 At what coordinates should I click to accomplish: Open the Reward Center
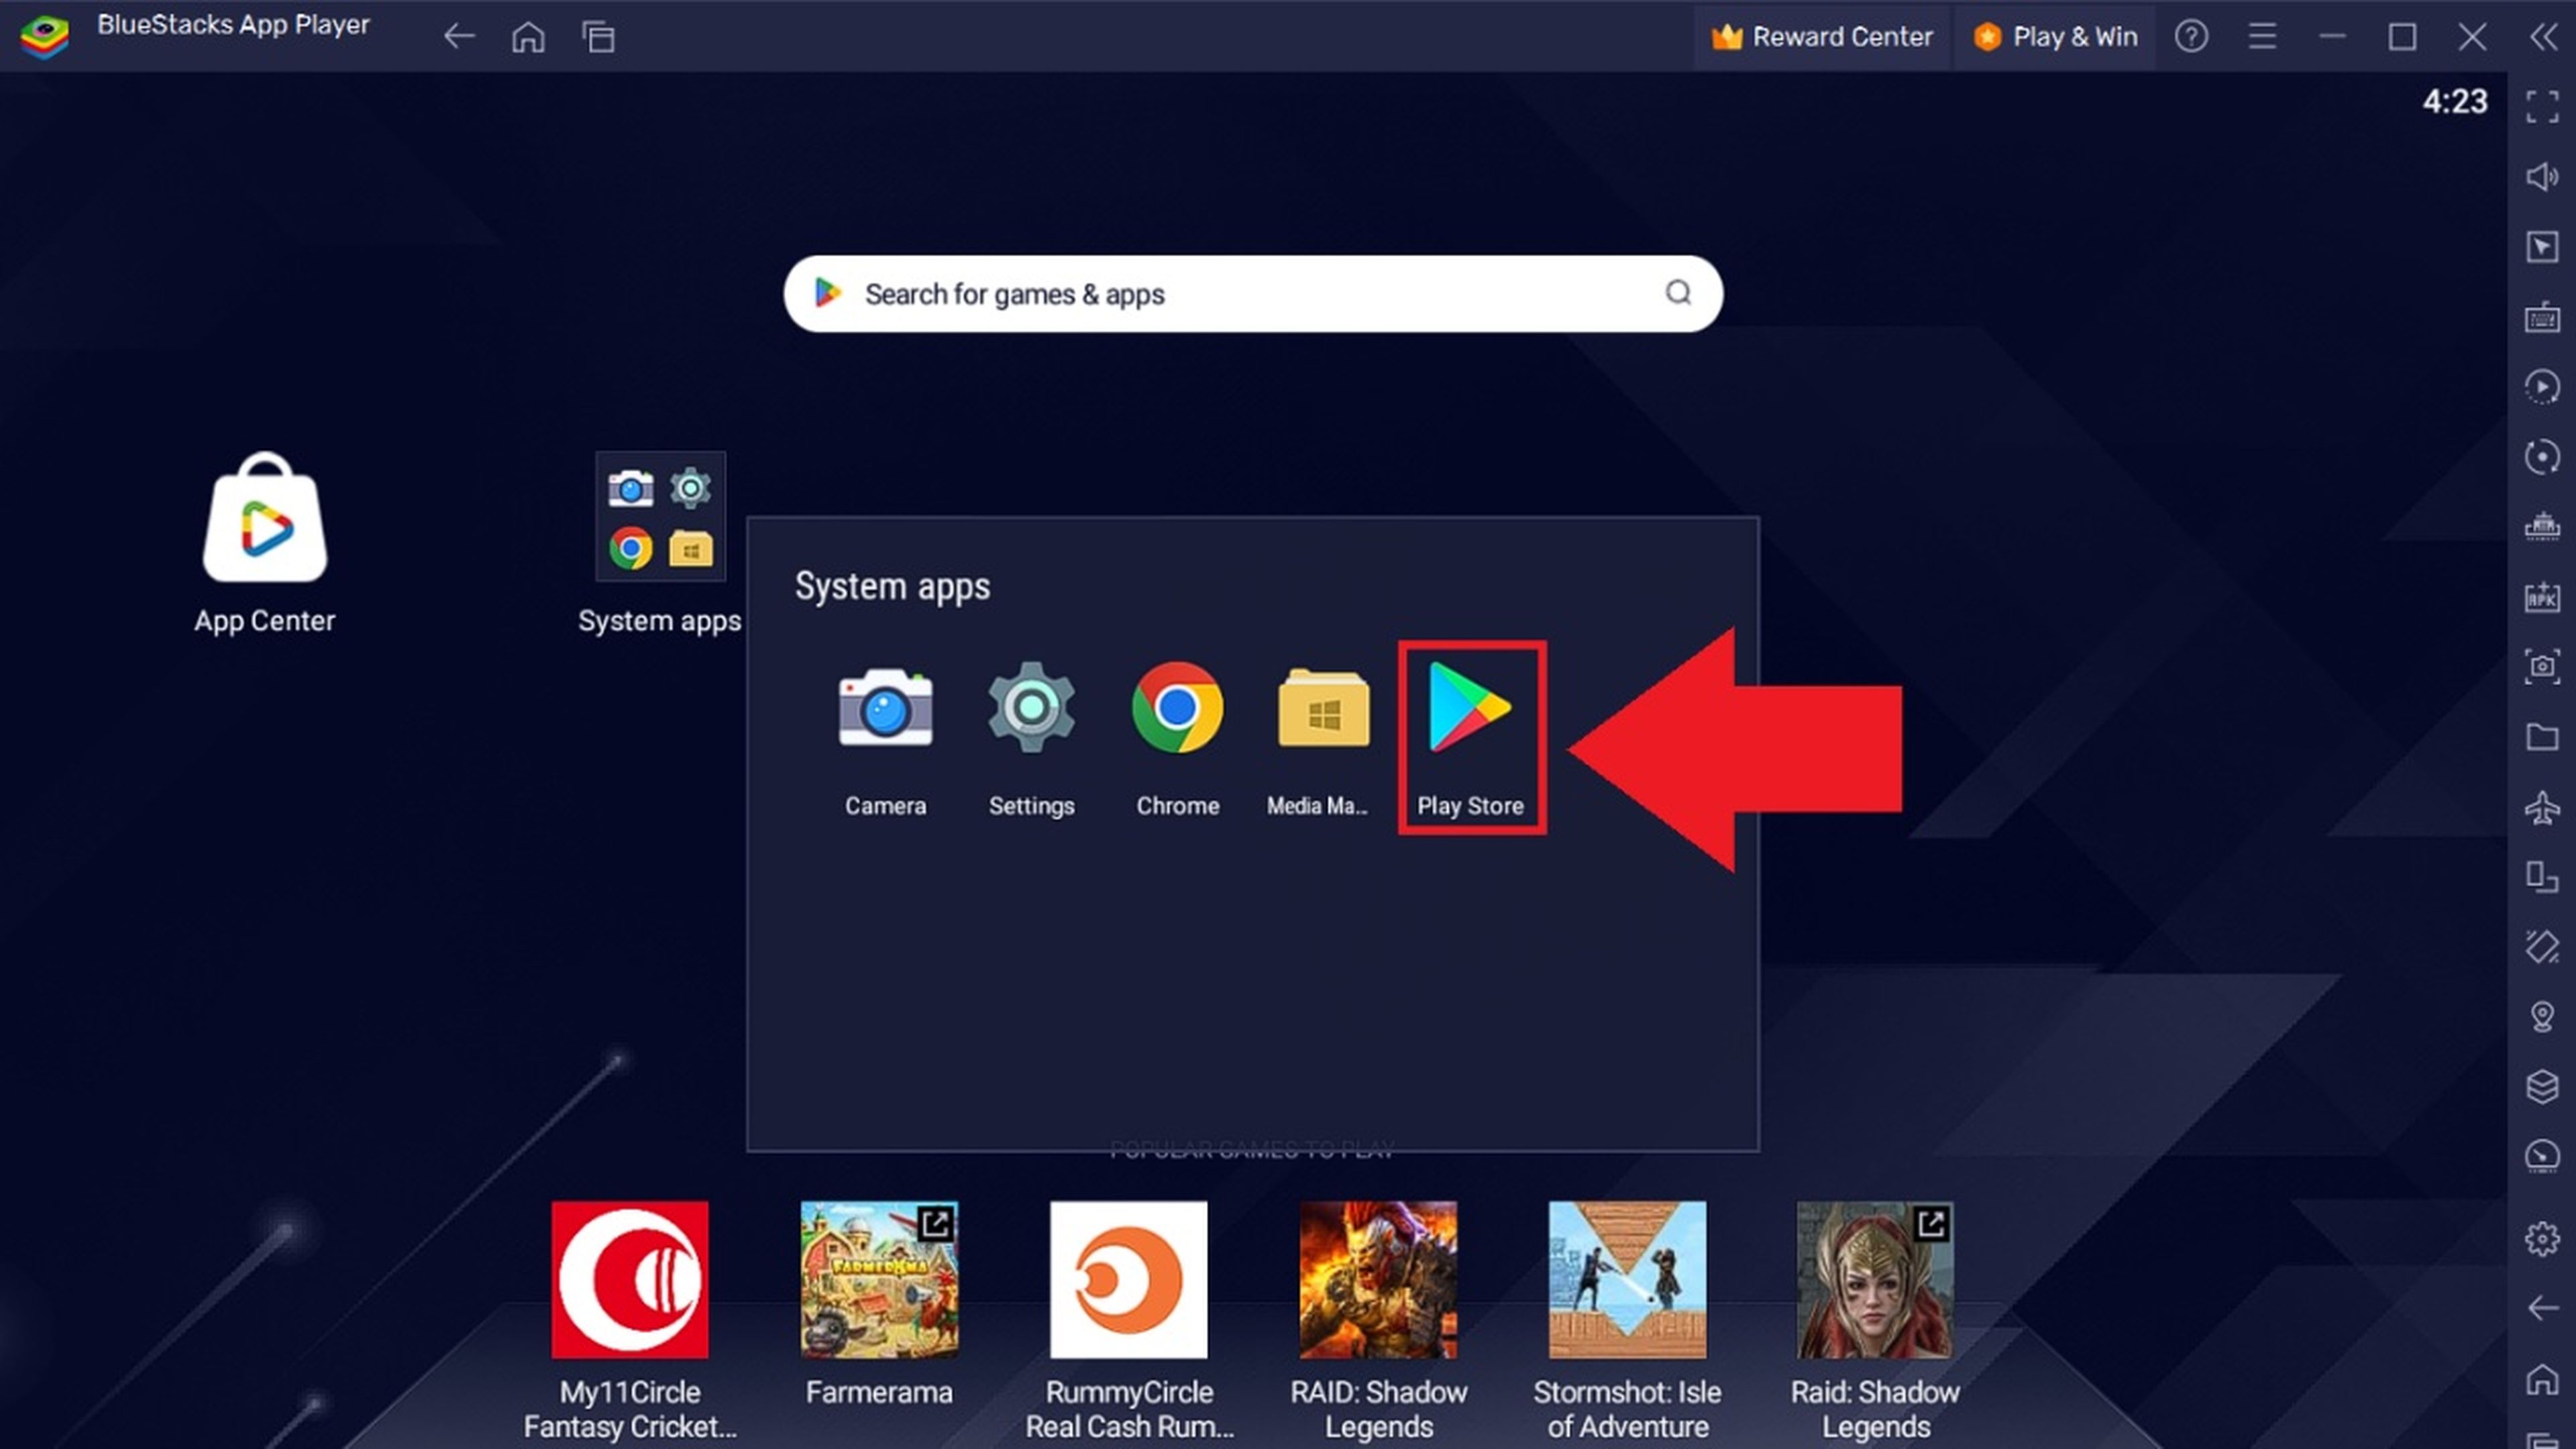coord(1821,37)
